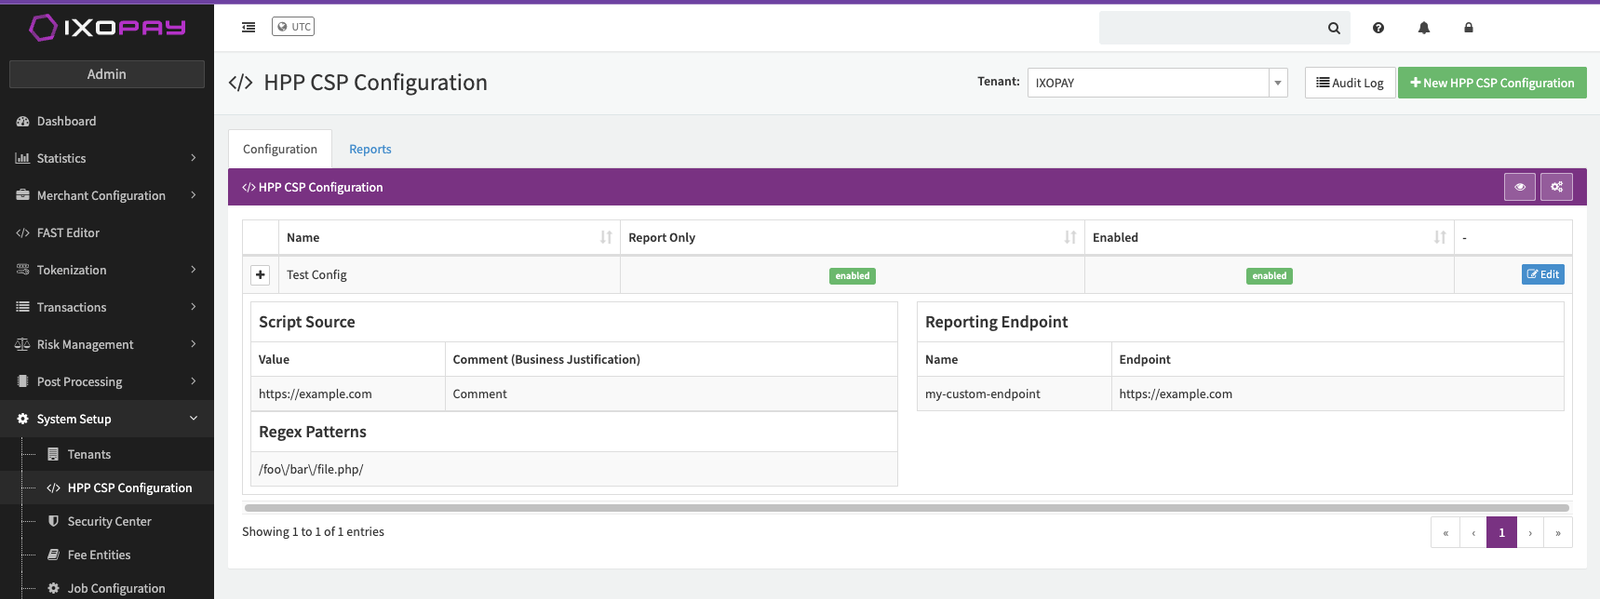
Task: Select the Configuration tab
Action: point(280,149)
